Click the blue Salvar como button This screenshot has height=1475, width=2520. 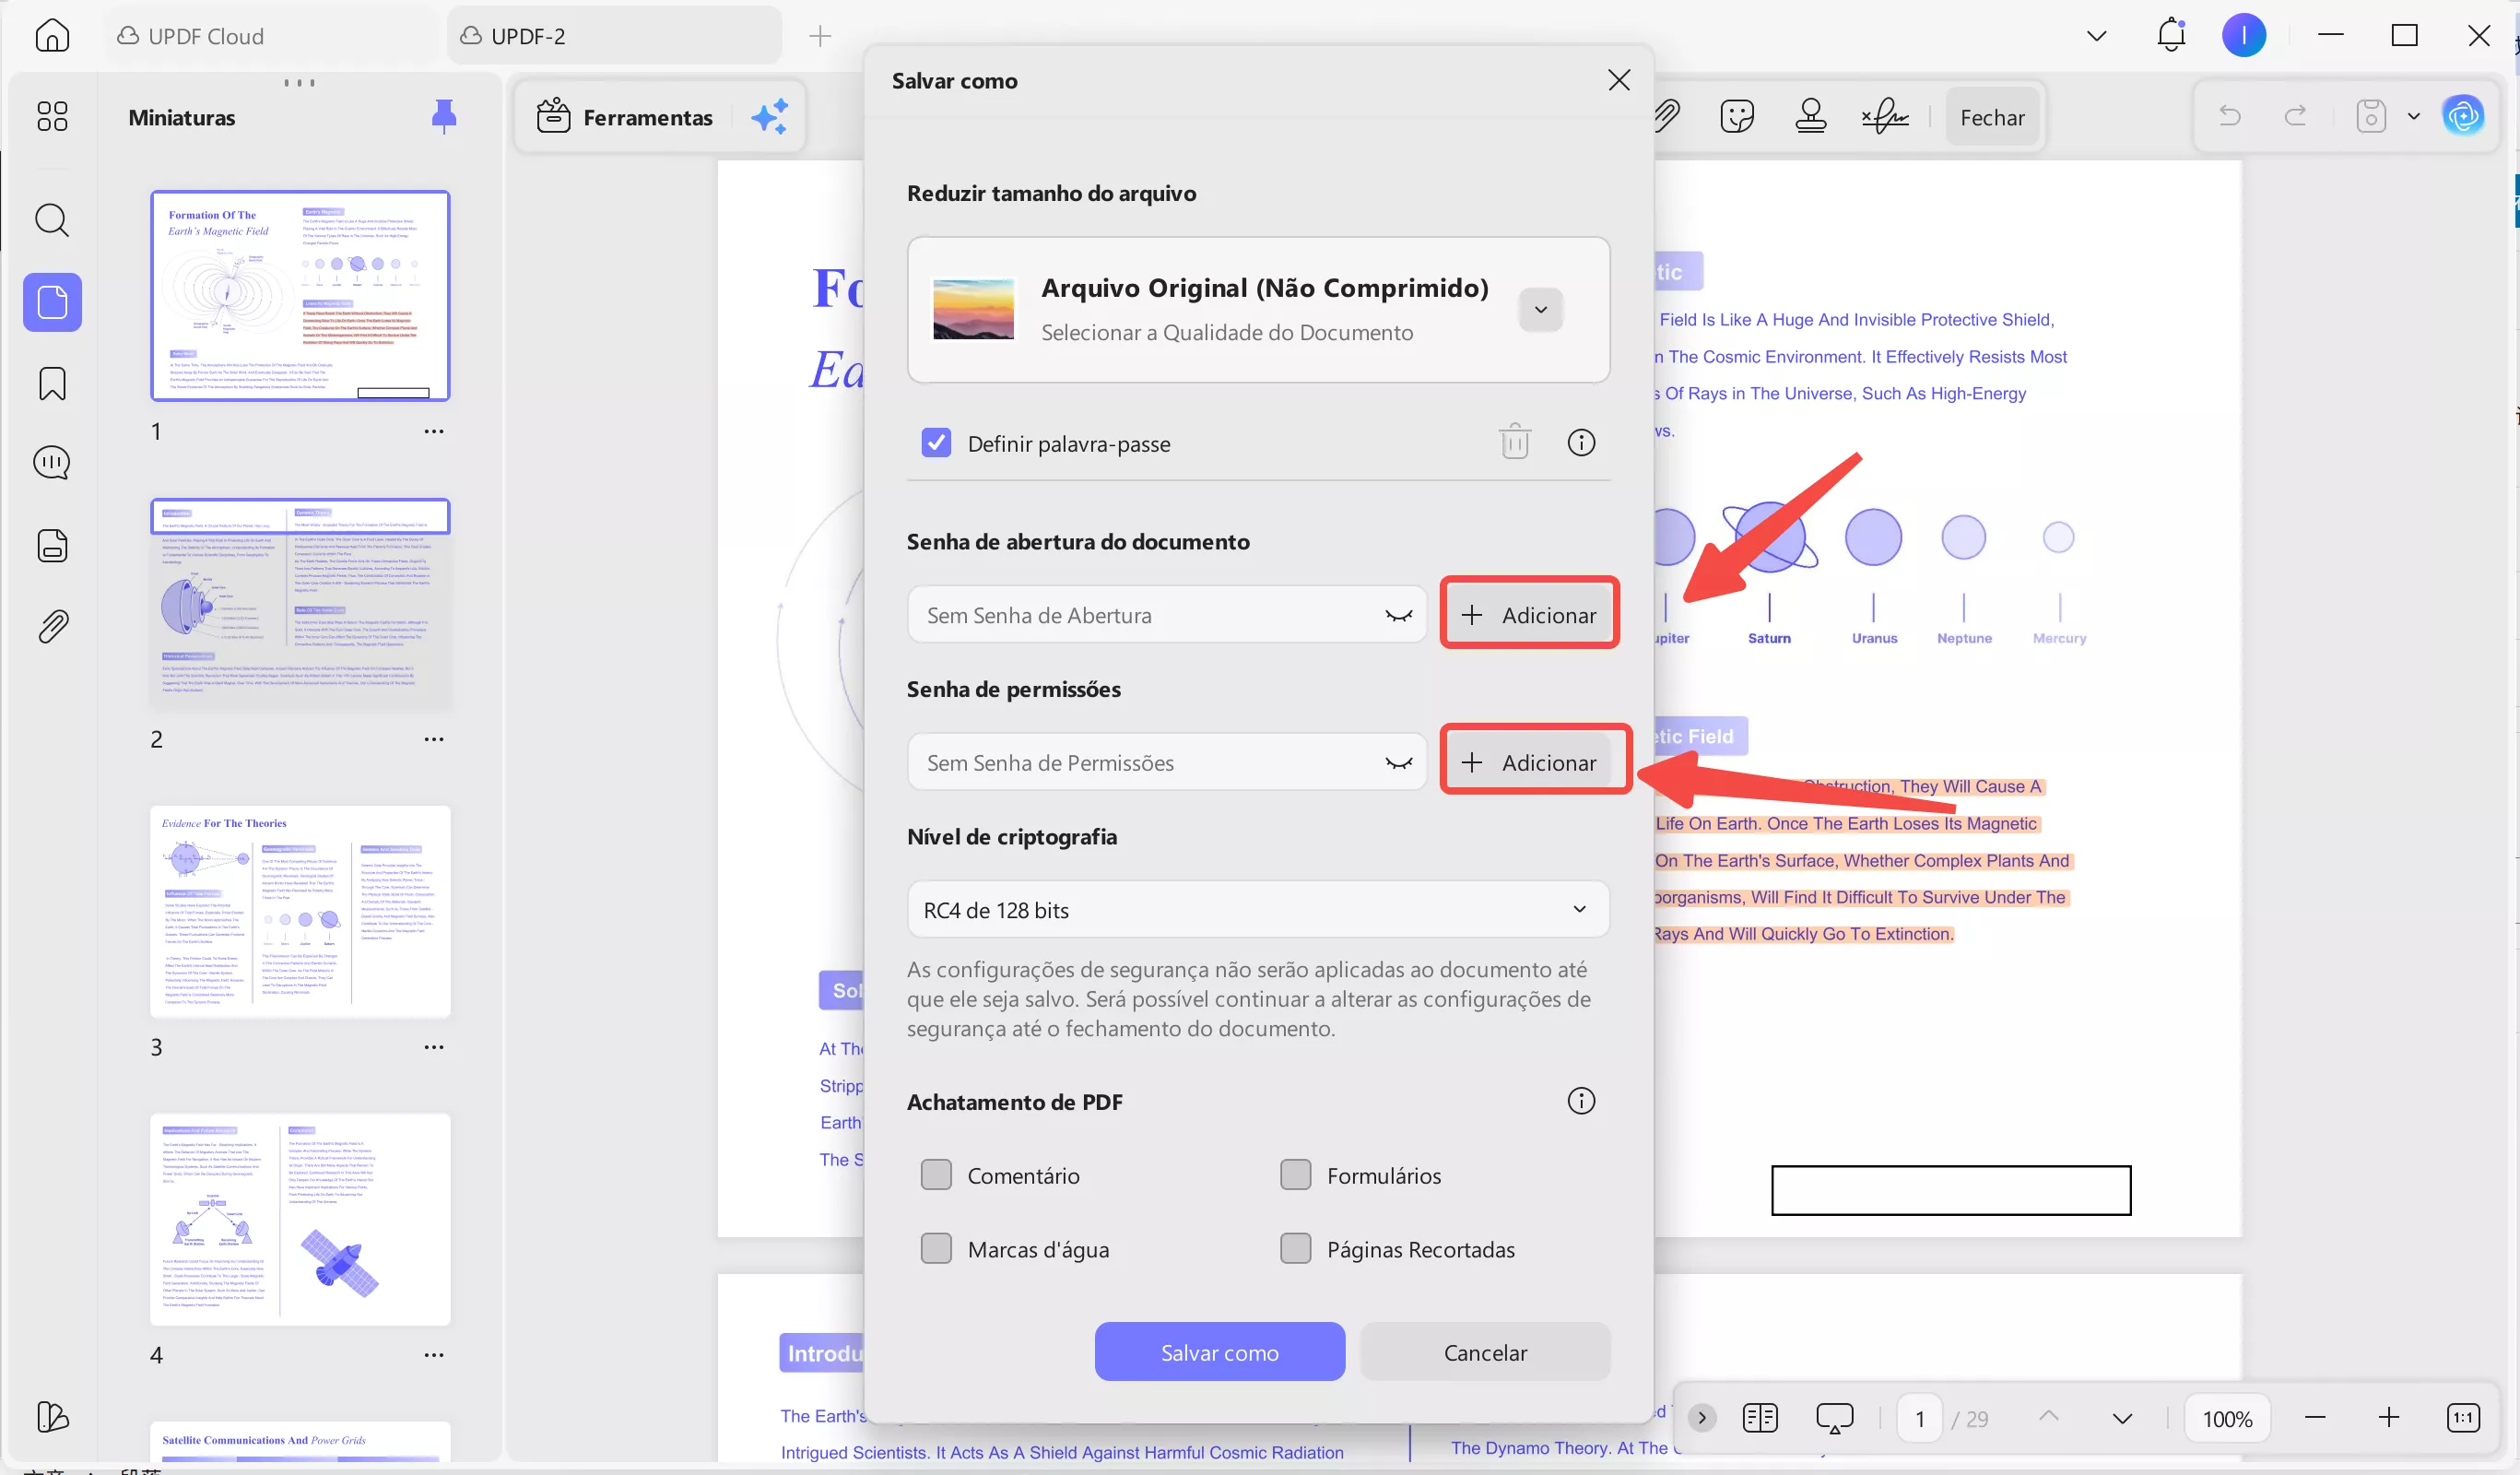point(1219,1352)
